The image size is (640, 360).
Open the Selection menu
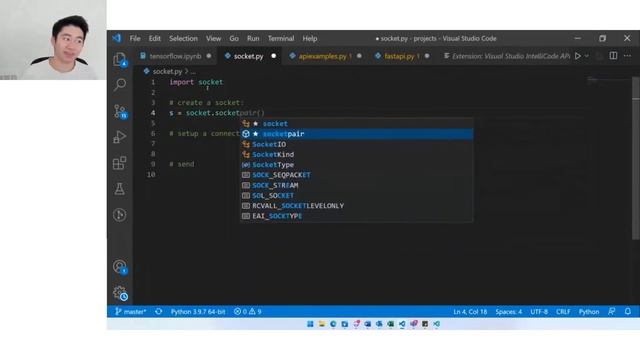point(183,38)
